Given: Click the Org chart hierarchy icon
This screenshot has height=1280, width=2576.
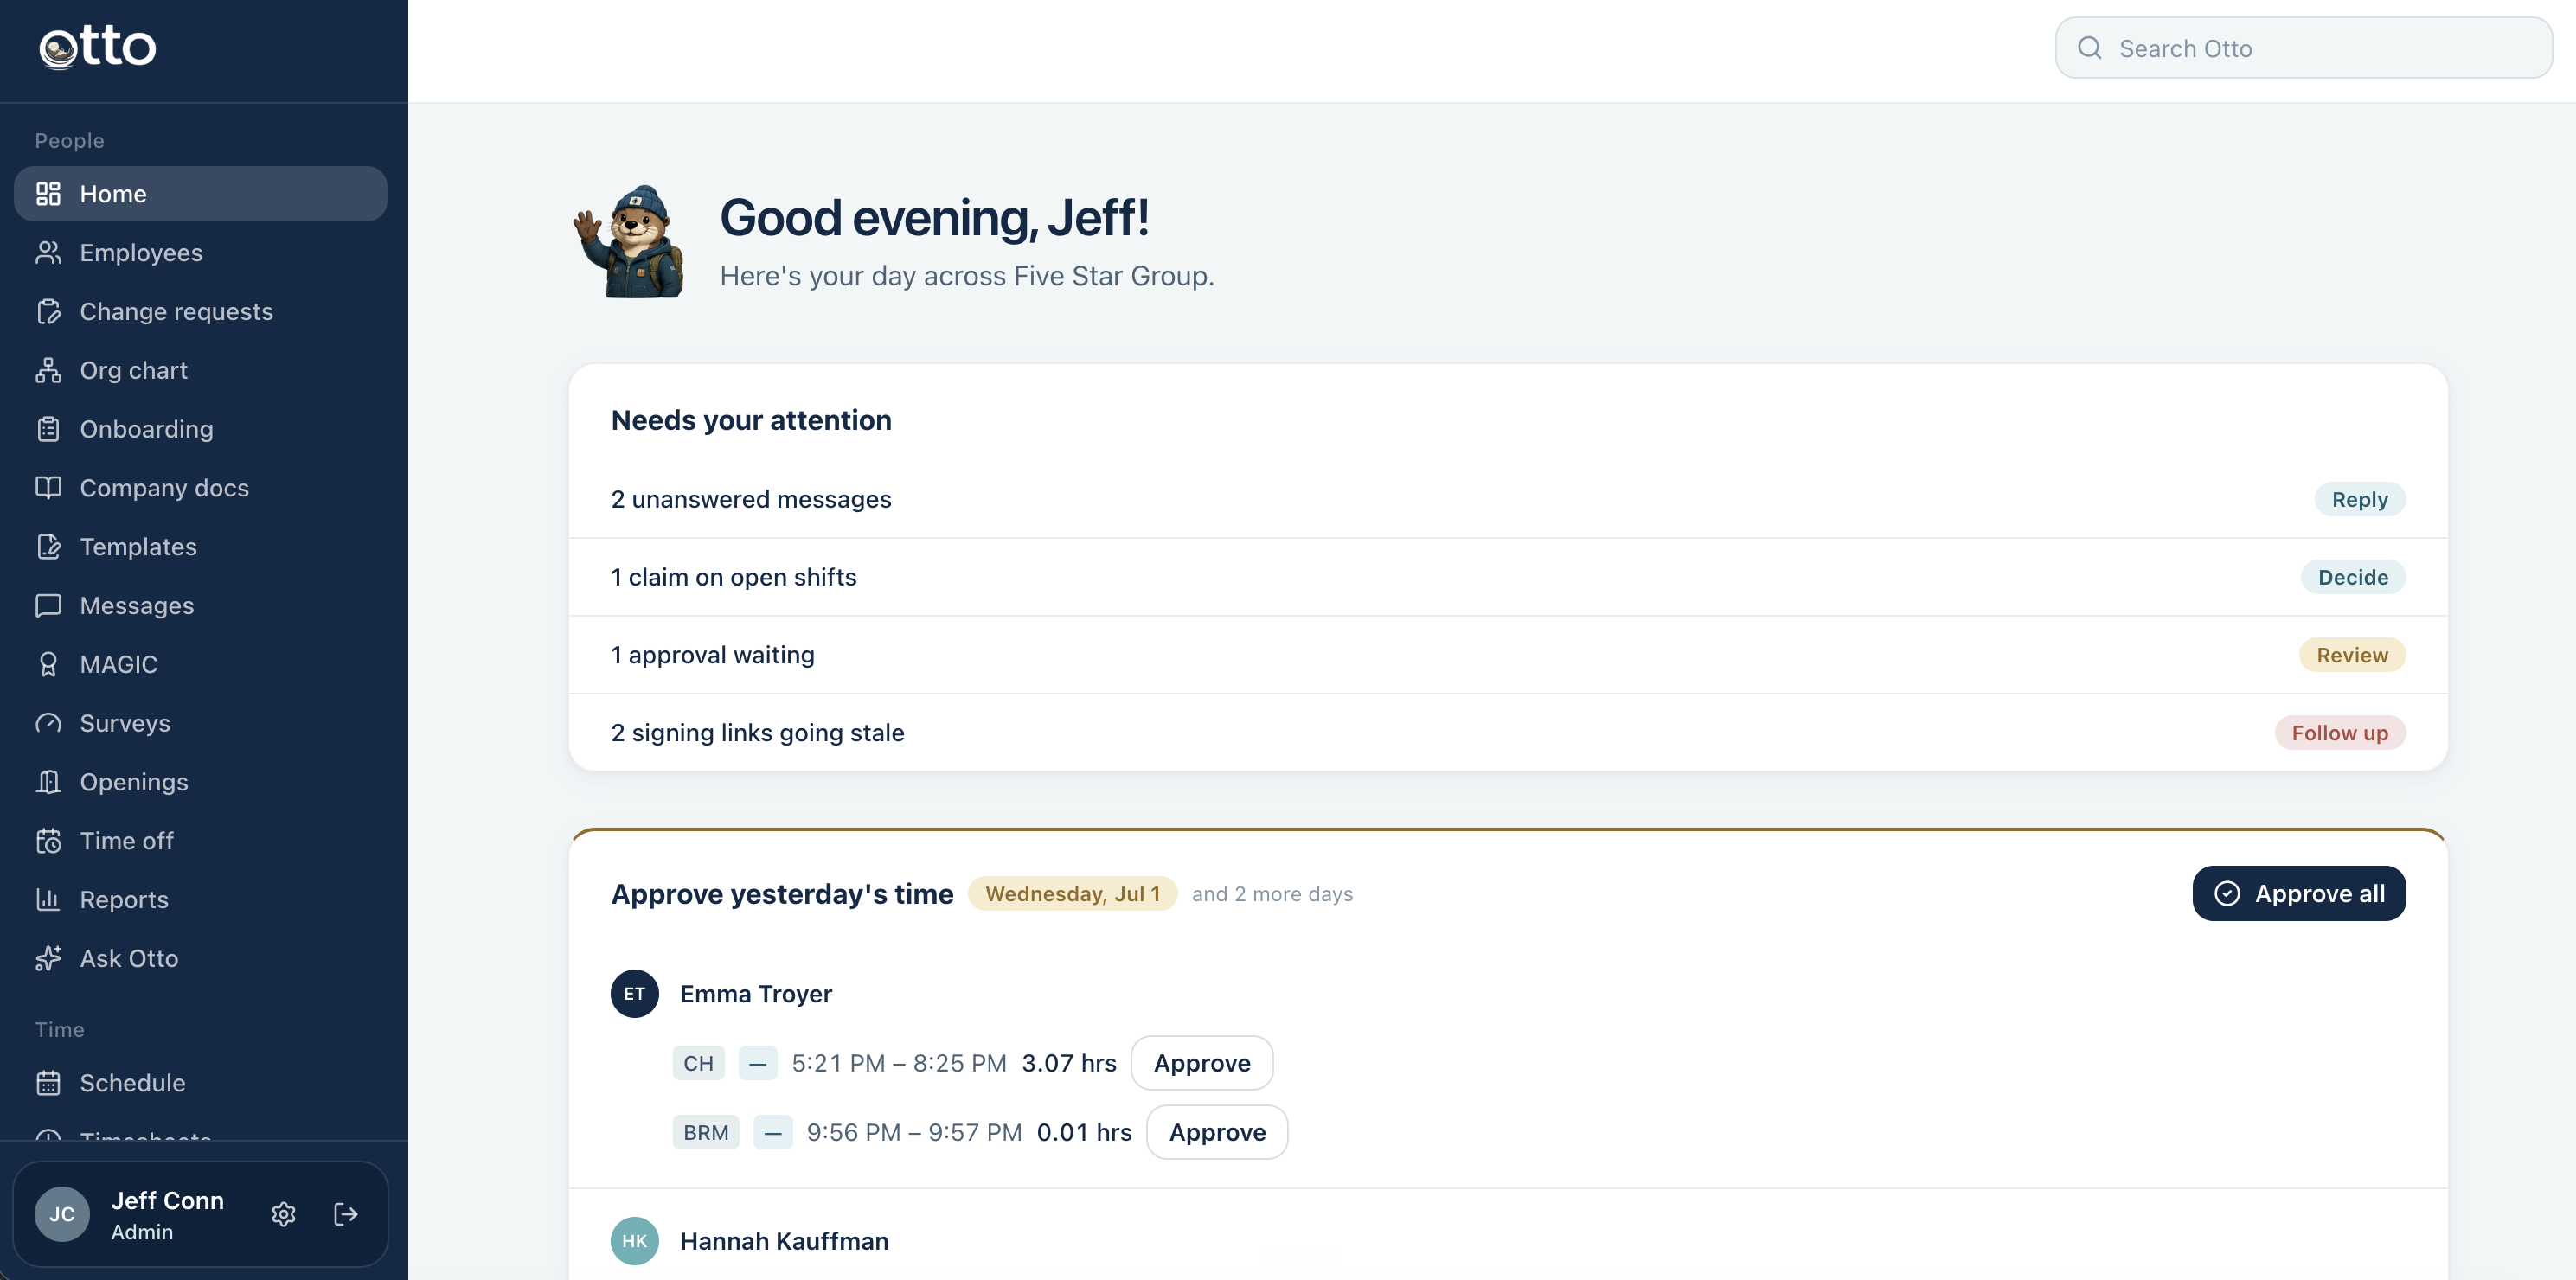Looking at the screenshot, I should pos(48,371).
